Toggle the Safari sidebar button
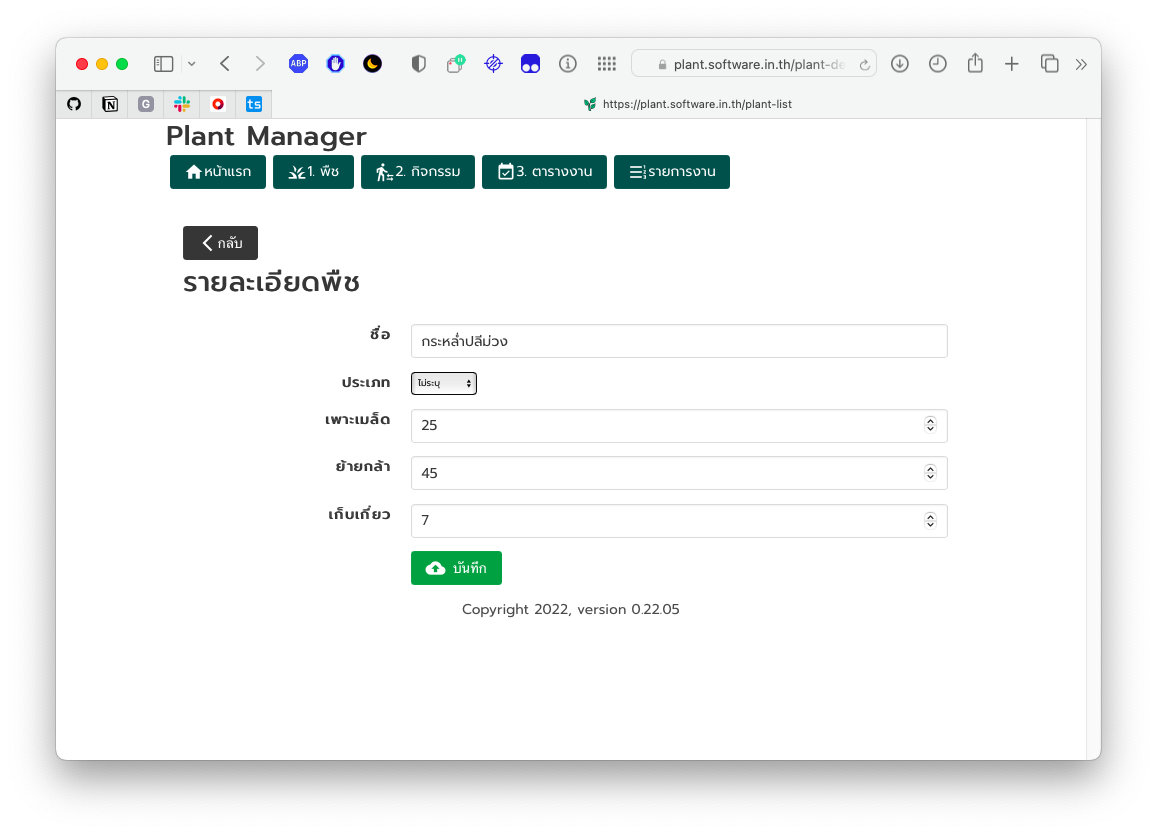 coord(164,64)
